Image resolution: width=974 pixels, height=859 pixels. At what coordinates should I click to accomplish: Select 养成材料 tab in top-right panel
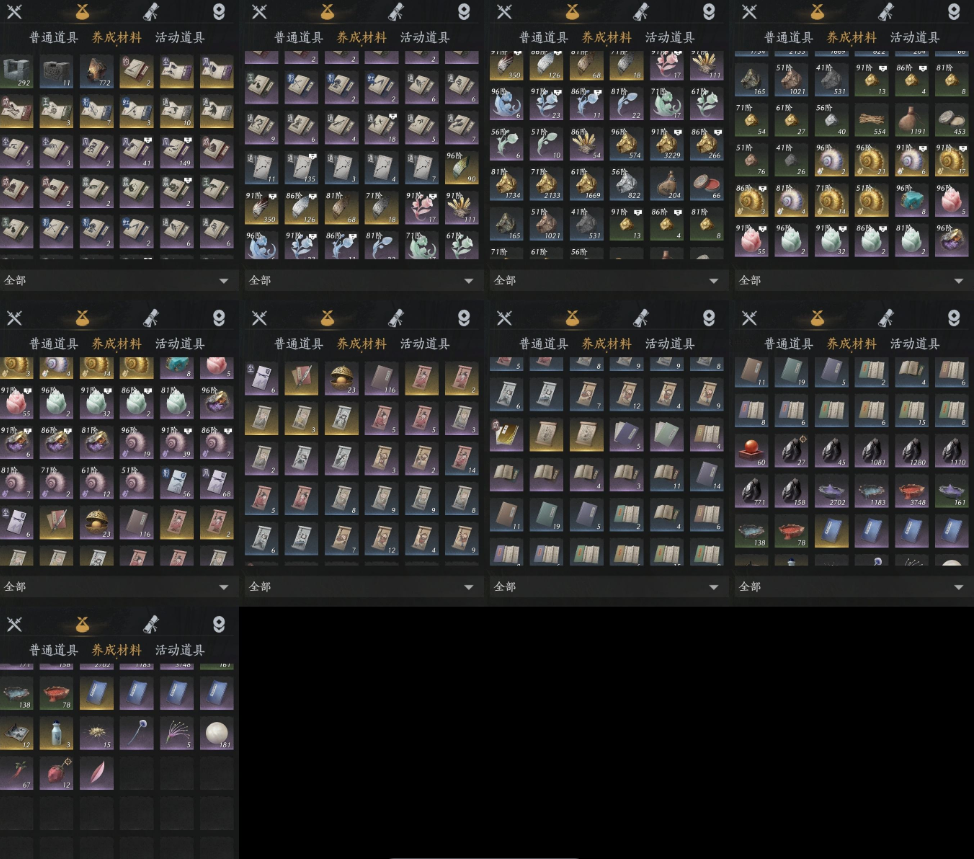tap(852, 37)
